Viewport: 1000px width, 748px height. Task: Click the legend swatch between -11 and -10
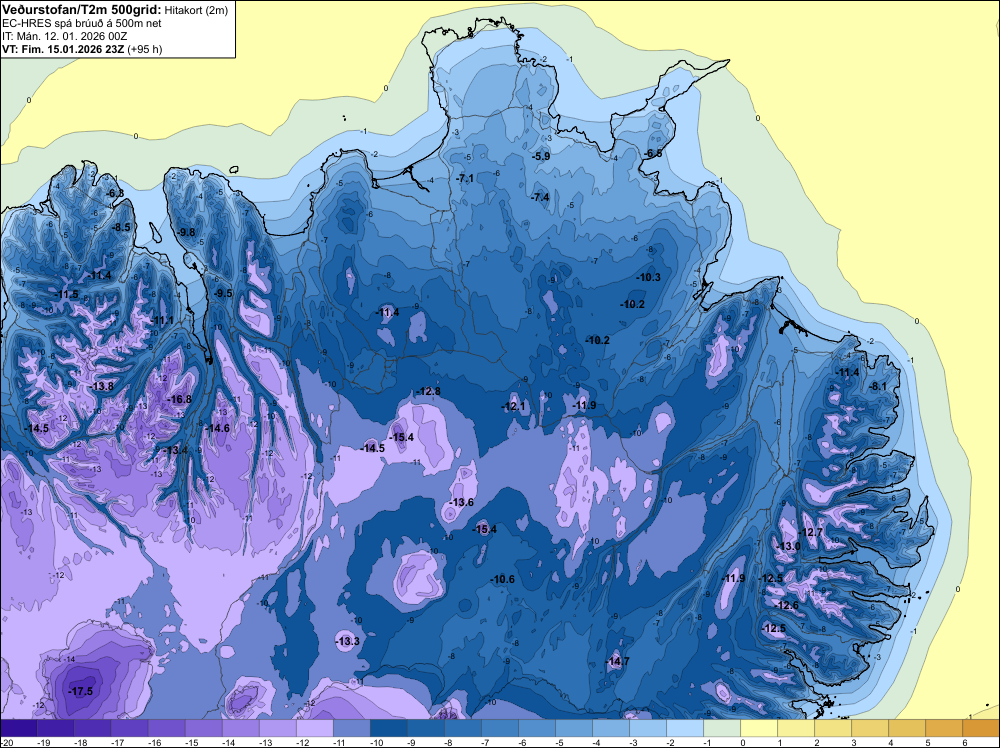coord(351,728)
